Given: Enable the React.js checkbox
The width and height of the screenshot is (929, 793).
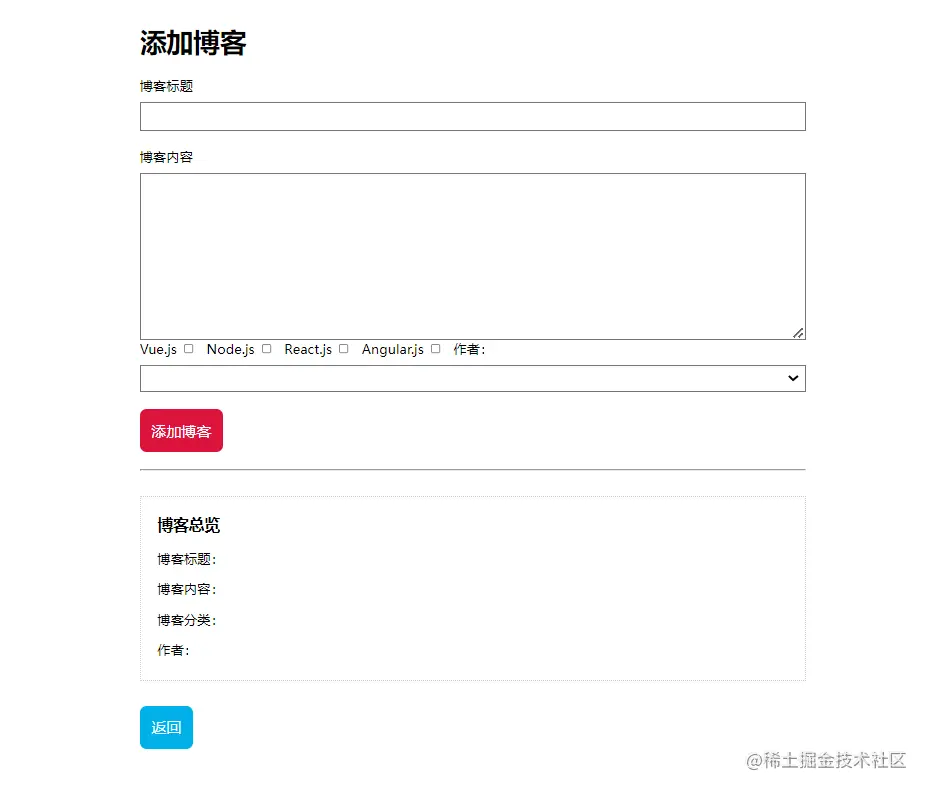Looking at the screenshot, I should 343,349.
